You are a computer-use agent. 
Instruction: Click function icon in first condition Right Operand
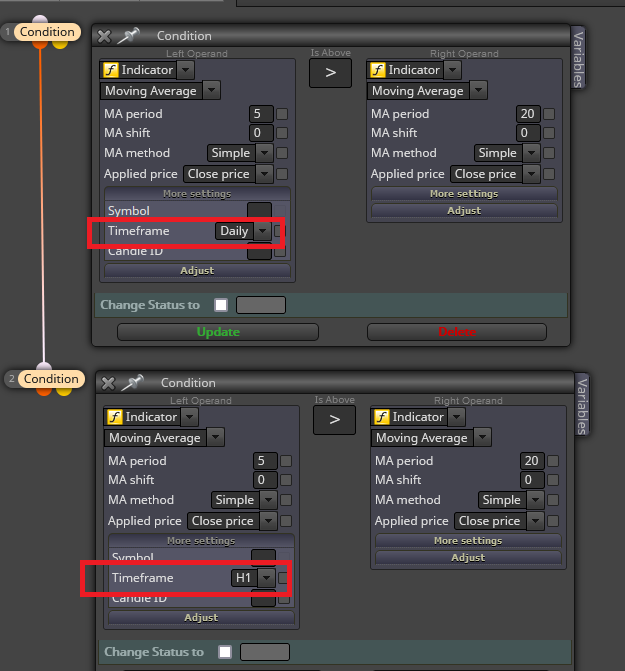click(x=378, y=70)
